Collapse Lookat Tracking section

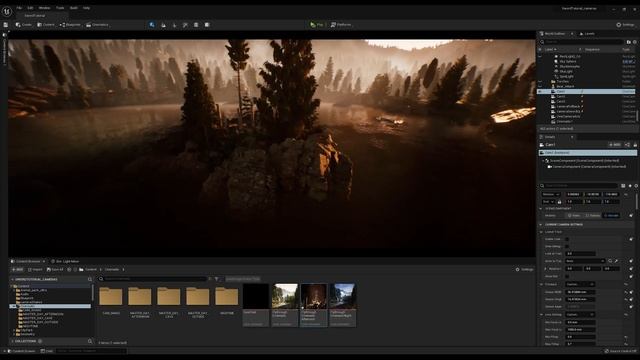click(x=542, y=232)
